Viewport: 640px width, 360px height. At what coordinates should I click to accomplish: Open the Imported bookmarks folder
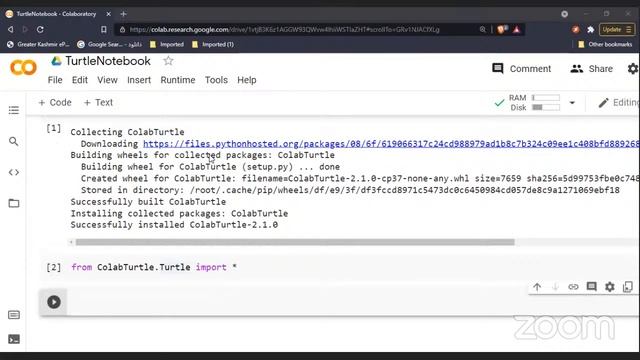[167, 44]
